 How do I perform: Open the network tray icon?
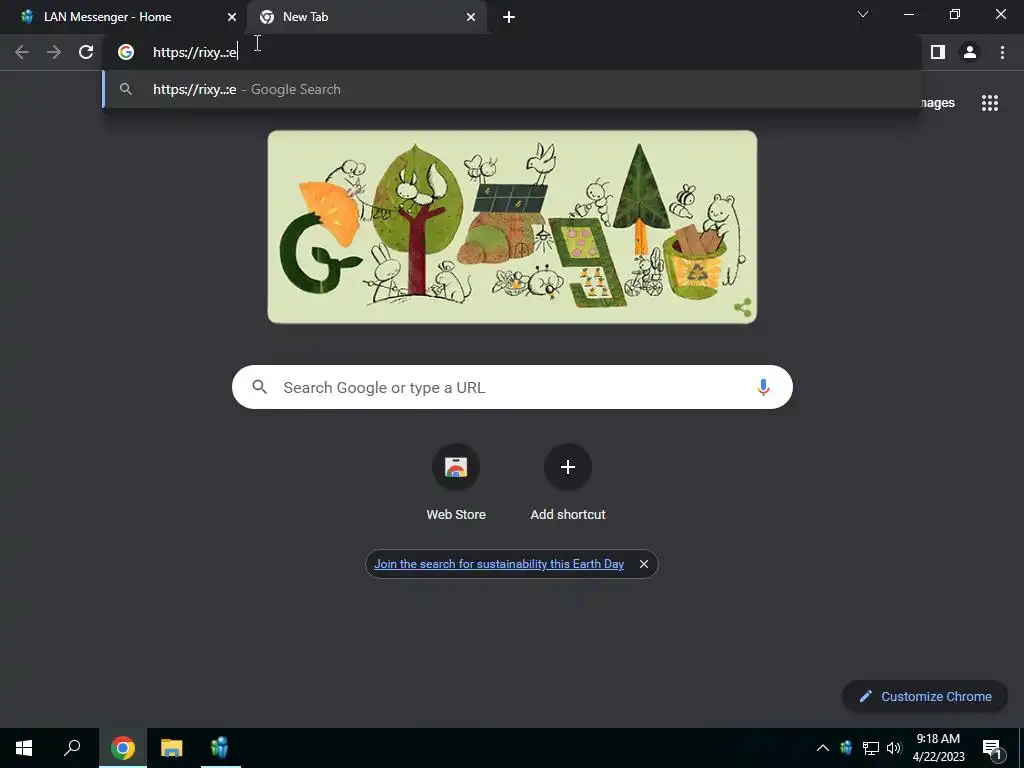click(871, 748)
